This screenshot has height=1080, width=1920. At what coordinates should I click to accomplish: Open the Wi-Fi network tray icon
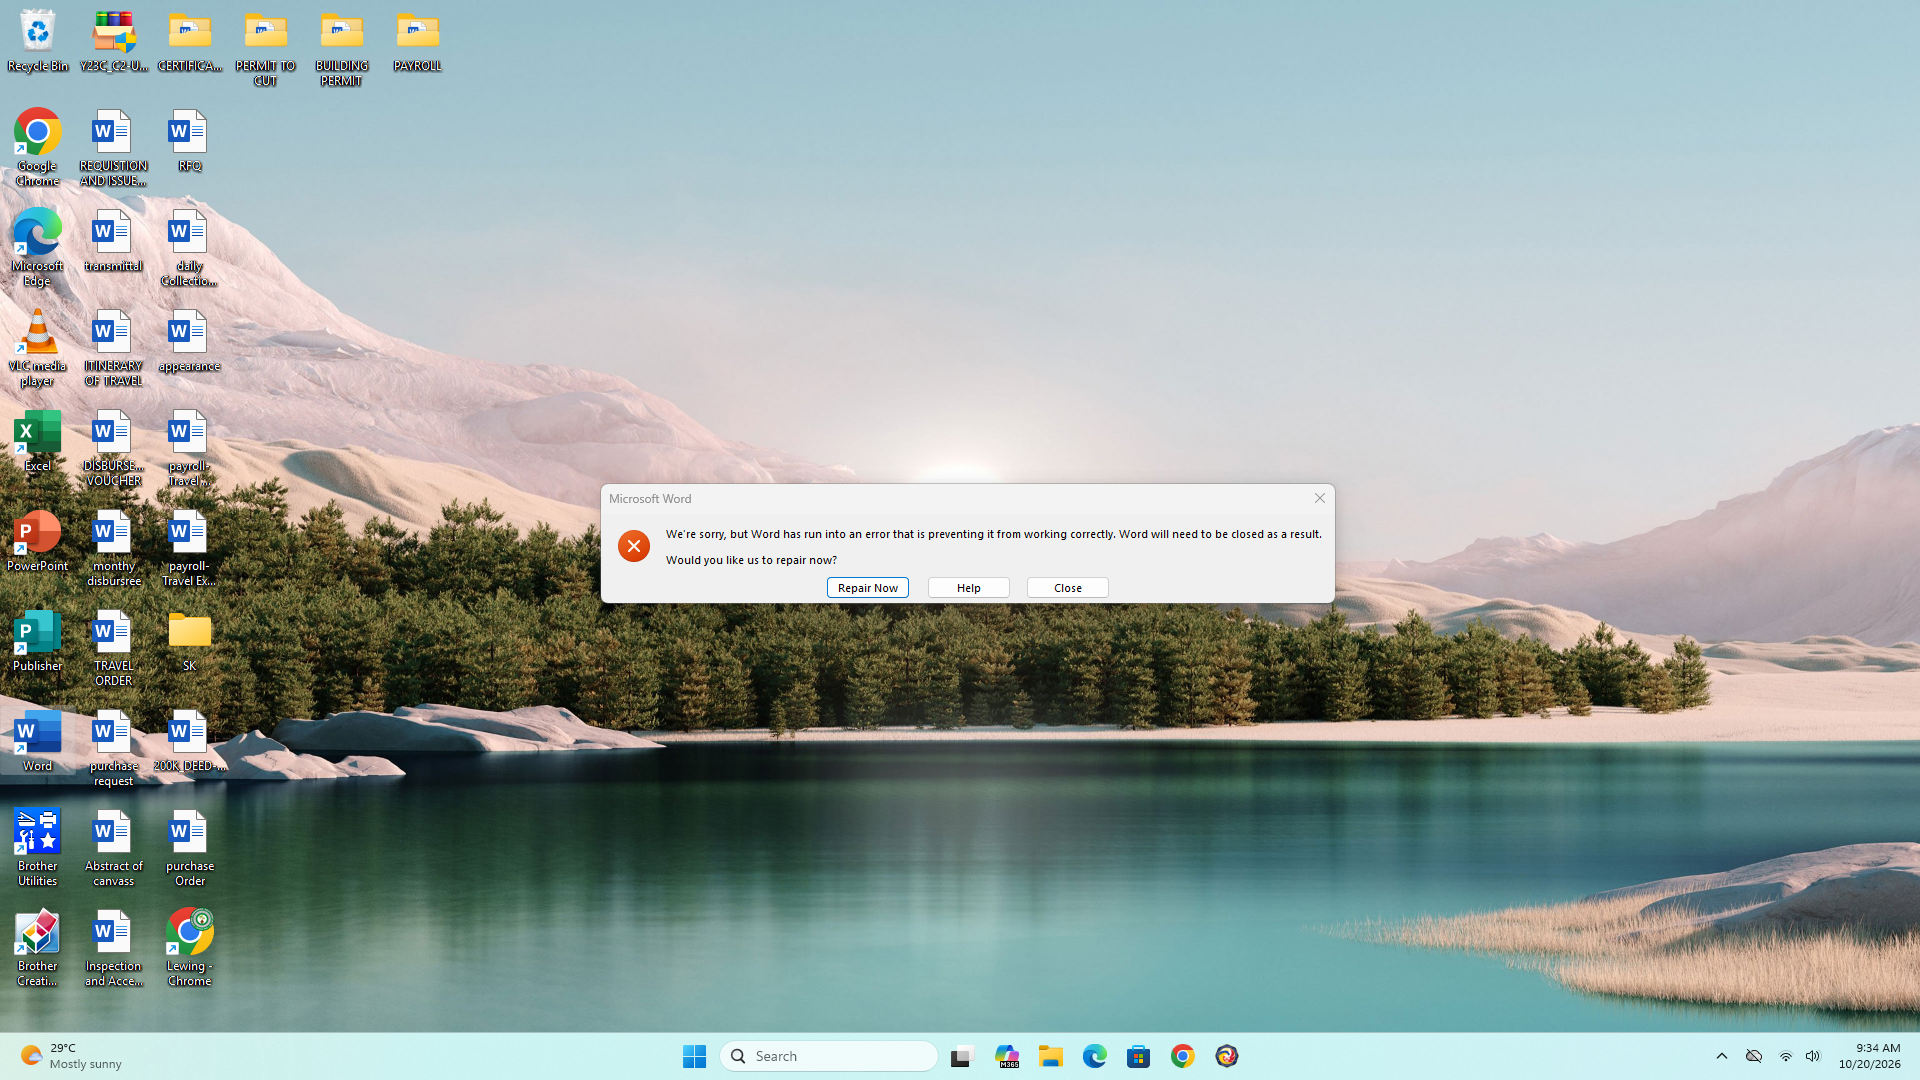coord(1786,1056)
